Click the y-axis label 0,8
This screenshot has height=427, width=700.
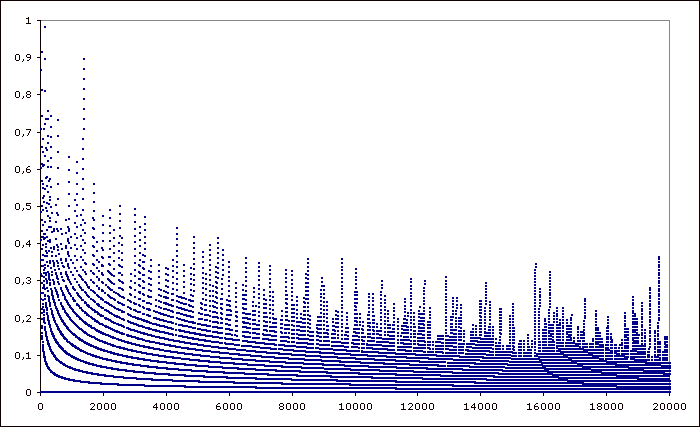click(x=23, y=95)
